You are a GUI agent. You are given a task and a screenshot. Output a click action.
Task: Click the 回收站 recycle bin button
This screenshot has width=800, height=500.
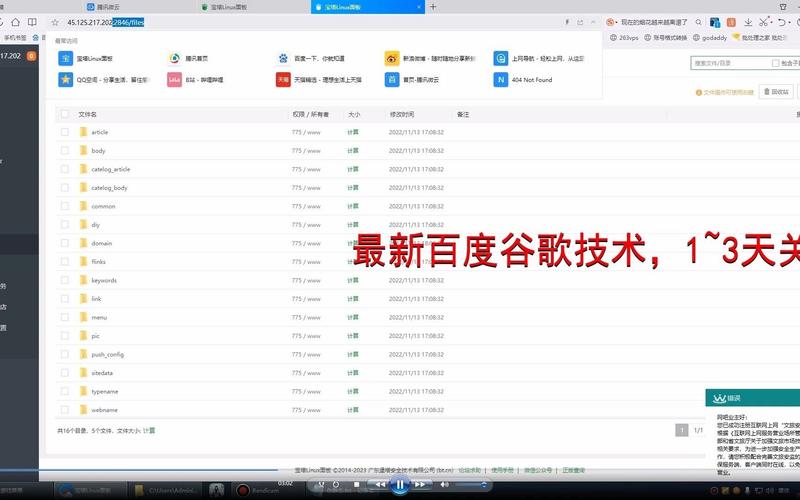(x=776, y=92)
